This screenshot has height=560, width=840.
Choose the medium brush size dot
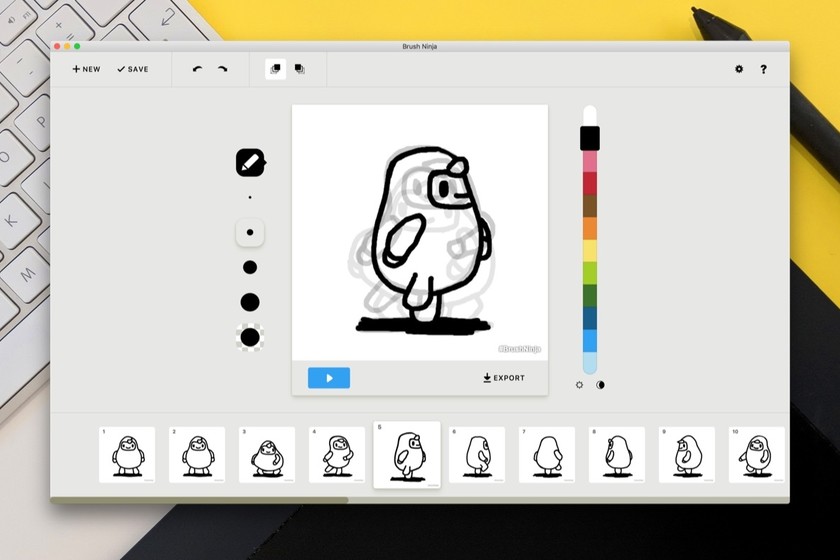[250, 267]
